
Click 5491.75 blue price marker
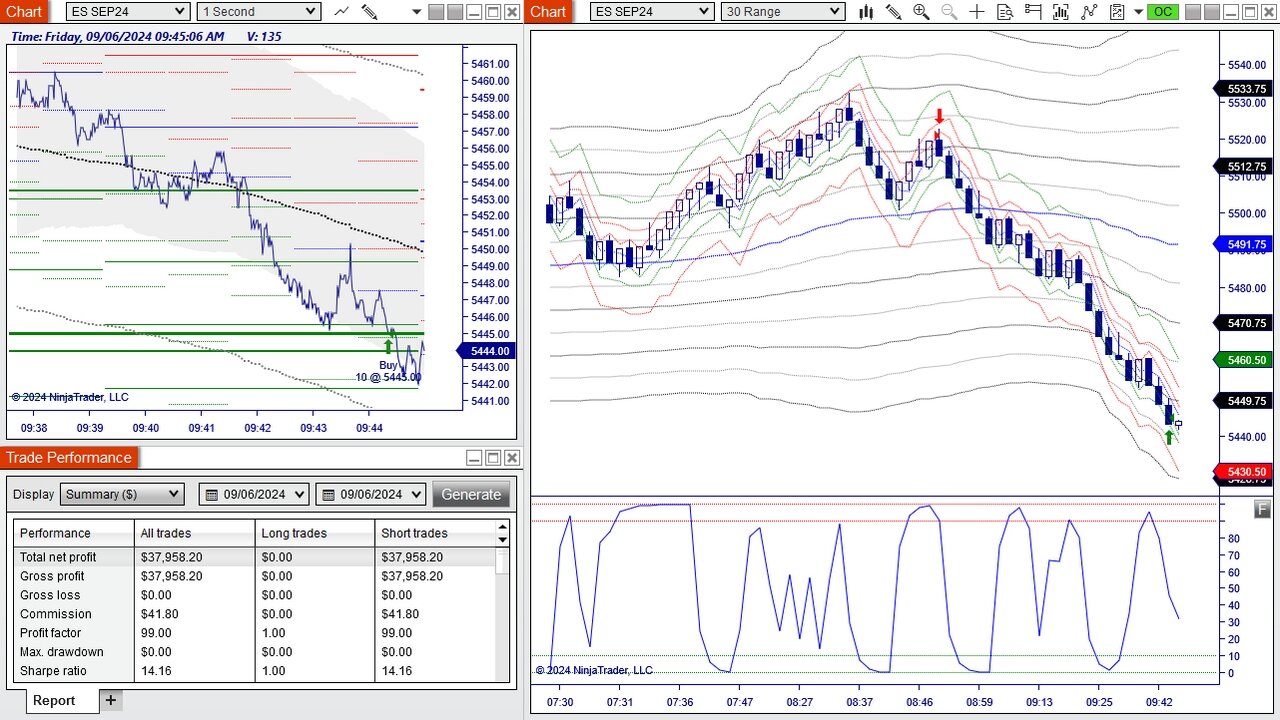click(1242, 244)
